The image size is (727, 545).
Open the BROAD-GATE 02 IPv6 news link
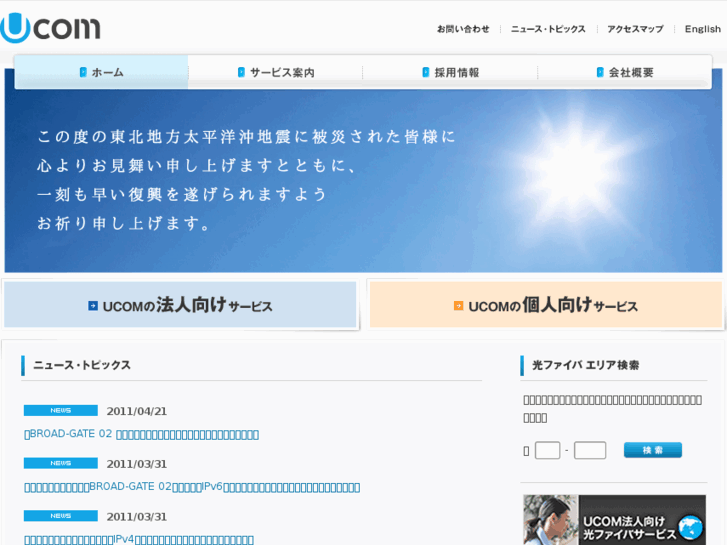click(192, 487)
